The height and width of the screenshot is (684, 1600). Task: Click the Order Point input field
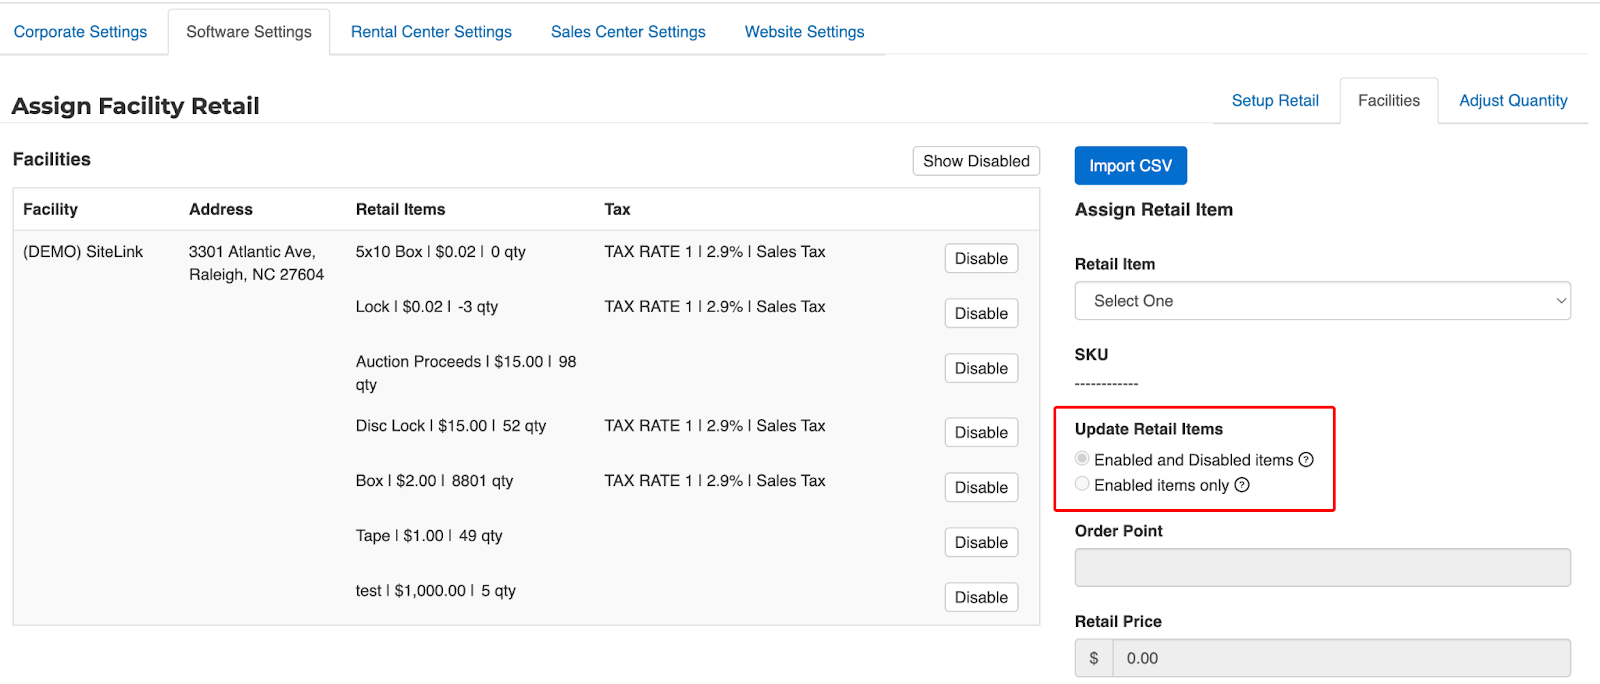tap(1322, 568)
